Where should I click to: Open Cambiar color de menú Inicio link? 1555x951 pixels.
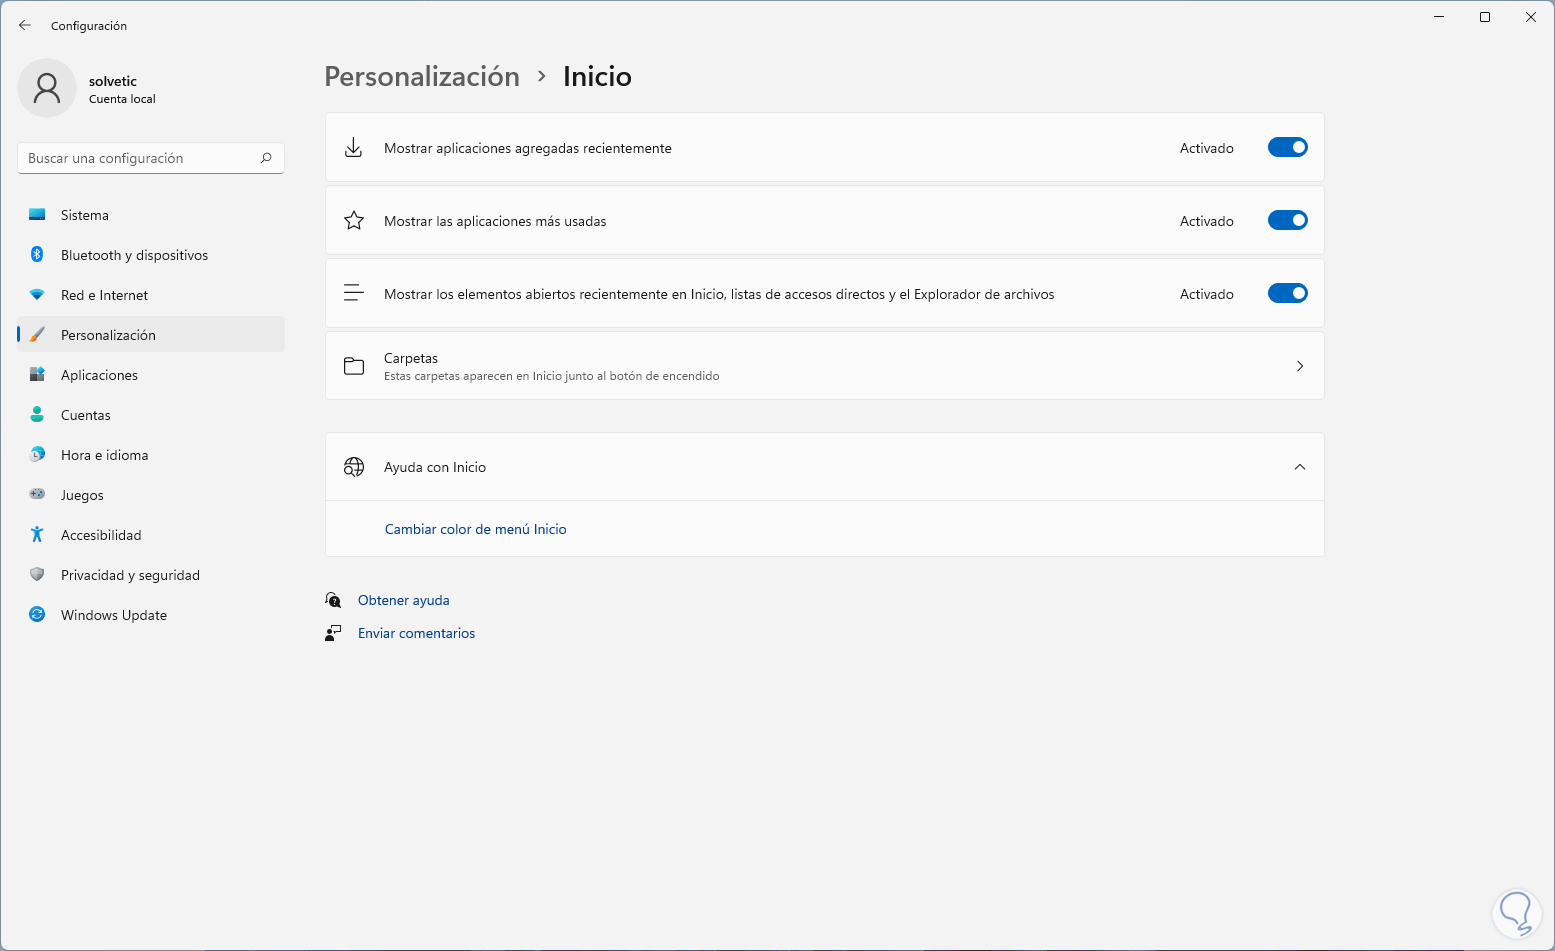click(475, 529)
